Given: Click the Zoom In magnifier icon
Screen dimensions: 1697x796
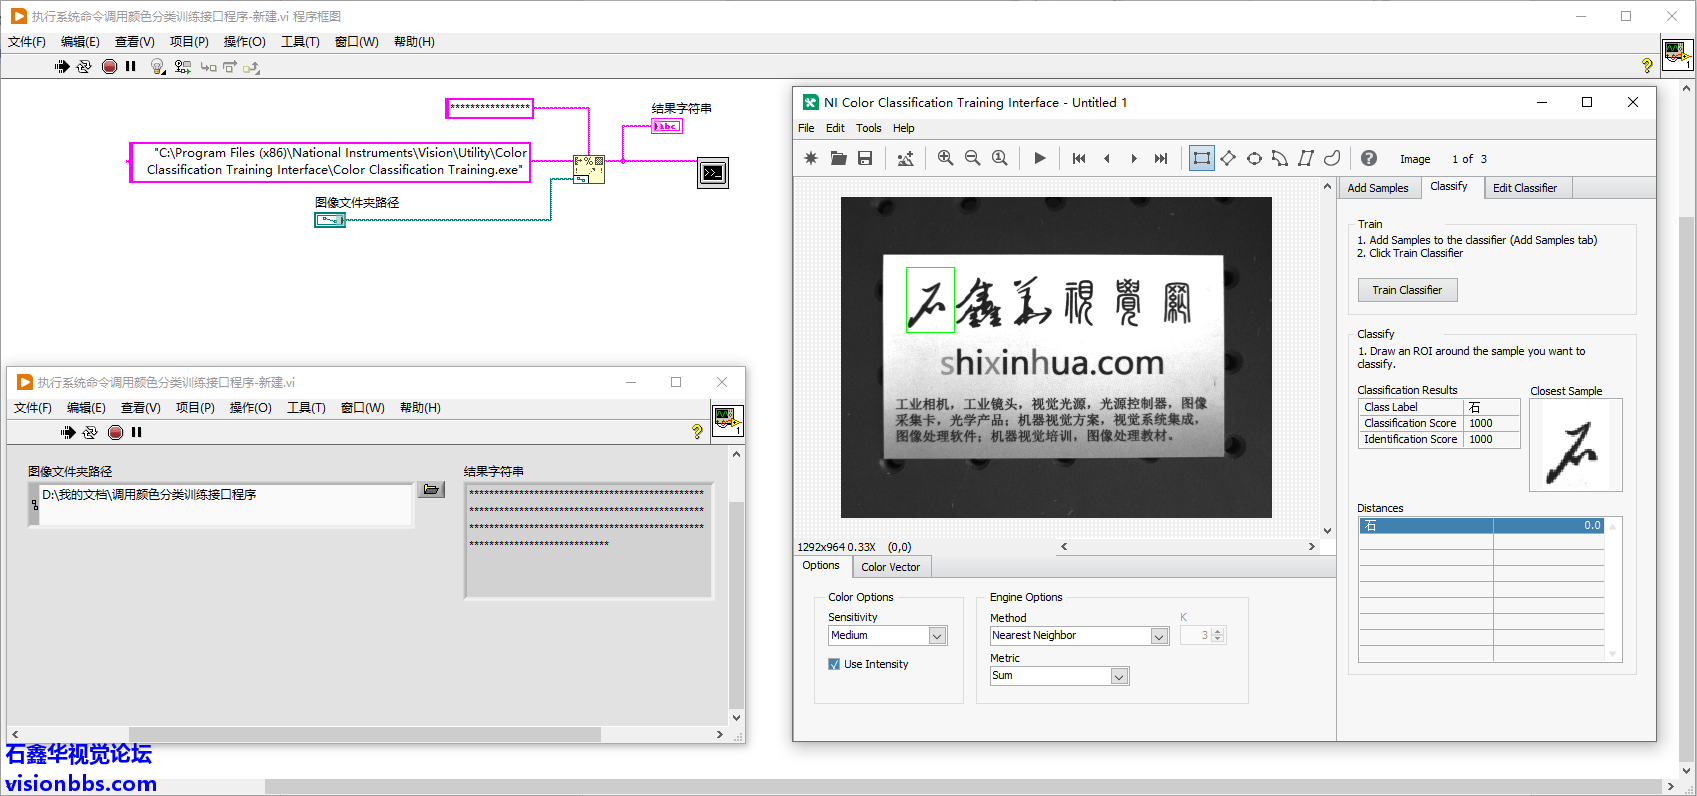Looking at the screenshot, I should pyautogui.click(x=945, y=158).
